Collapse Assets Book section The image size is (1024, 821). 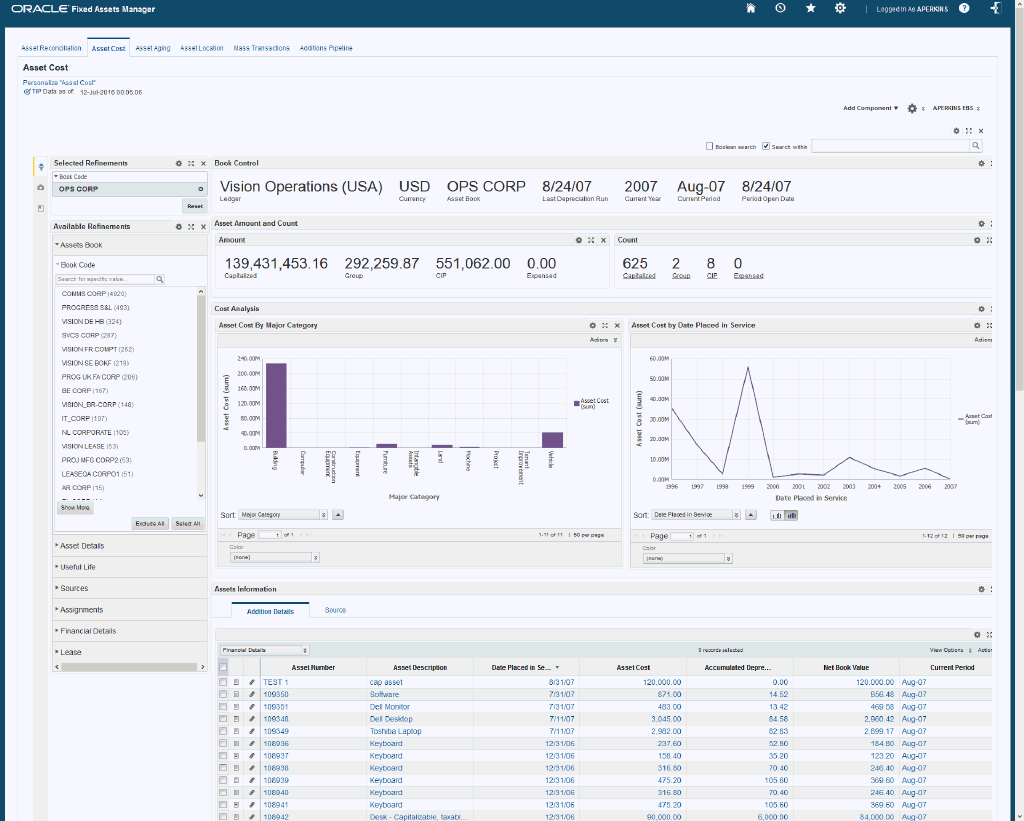(78, 245)
